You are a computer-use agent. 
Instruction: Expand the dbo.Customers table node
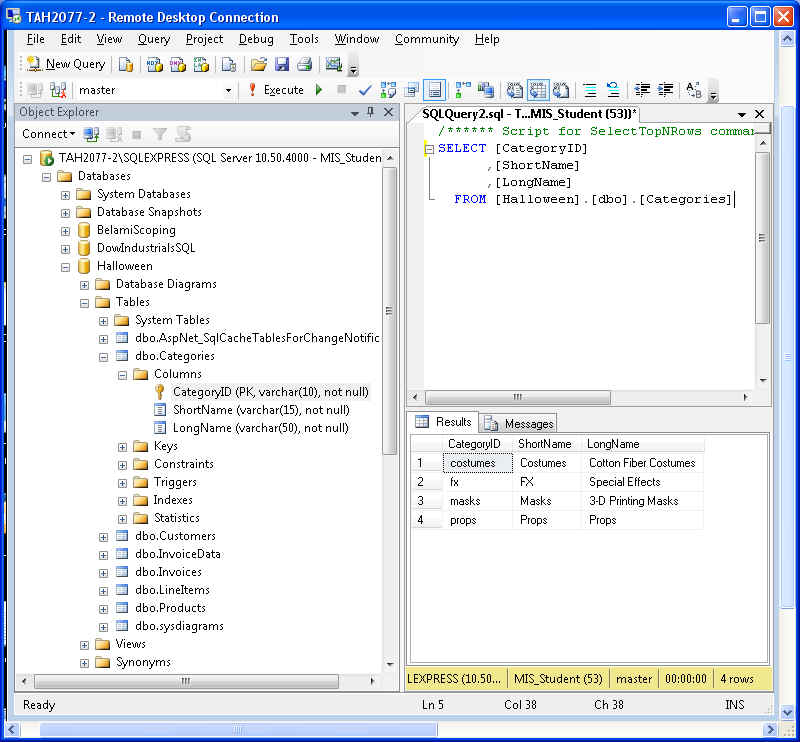(104, 536)
